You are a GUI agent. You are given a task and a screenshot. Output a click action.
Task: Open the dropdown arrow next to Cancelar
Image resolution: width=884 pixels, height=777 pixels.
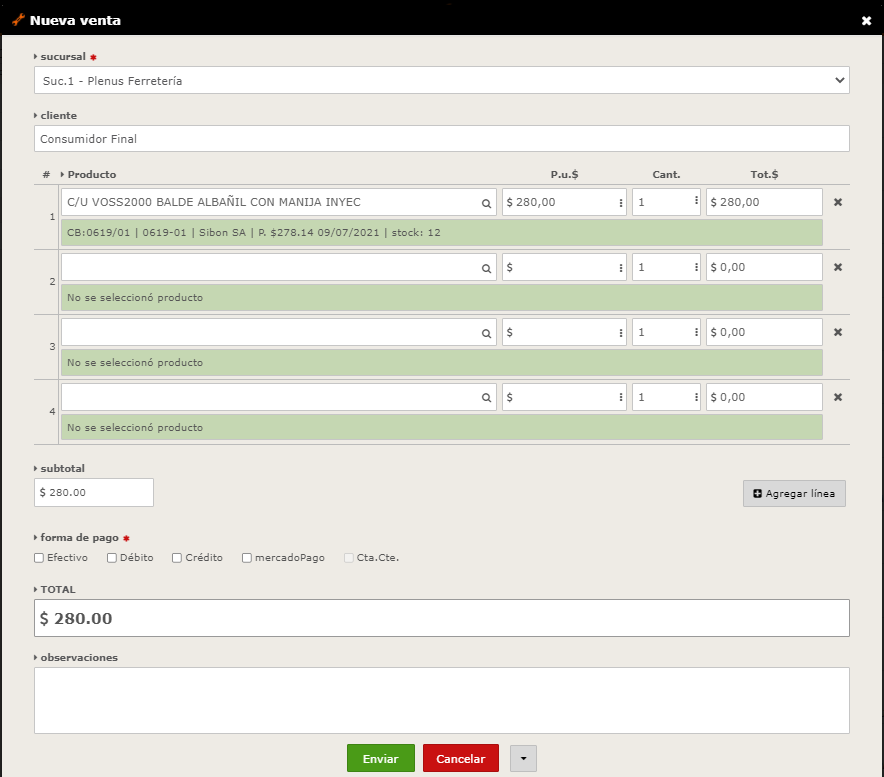coord(523,759)
